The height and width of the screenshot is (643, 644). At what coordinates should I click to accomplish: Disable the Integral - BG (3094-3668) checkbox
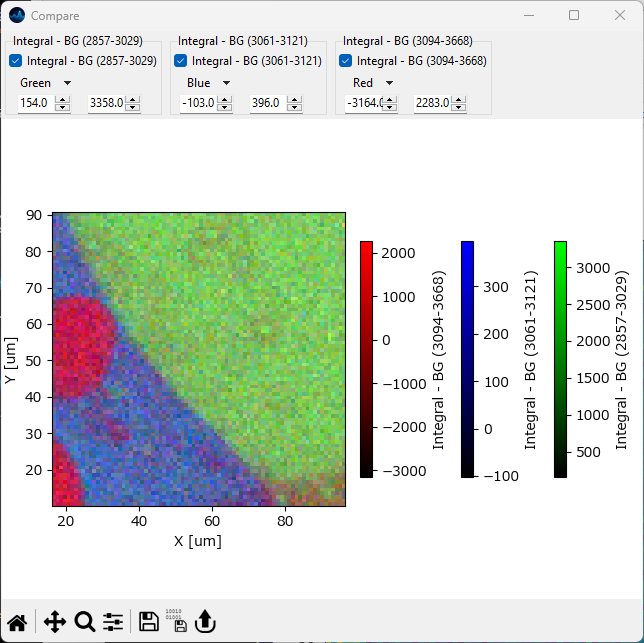(346, 61)
